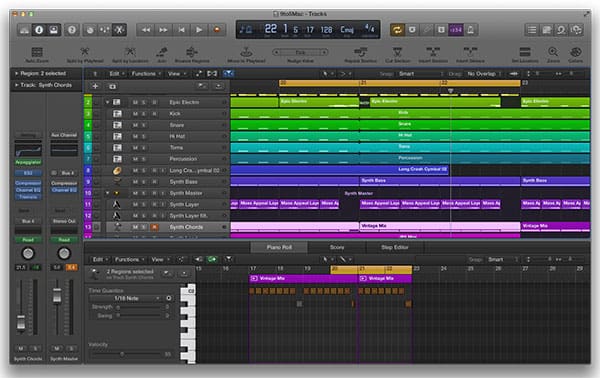The image size is (600, 378).
Task: Click the Arpeggiator MIDI effect slot
Action: (x=28, y=162)
